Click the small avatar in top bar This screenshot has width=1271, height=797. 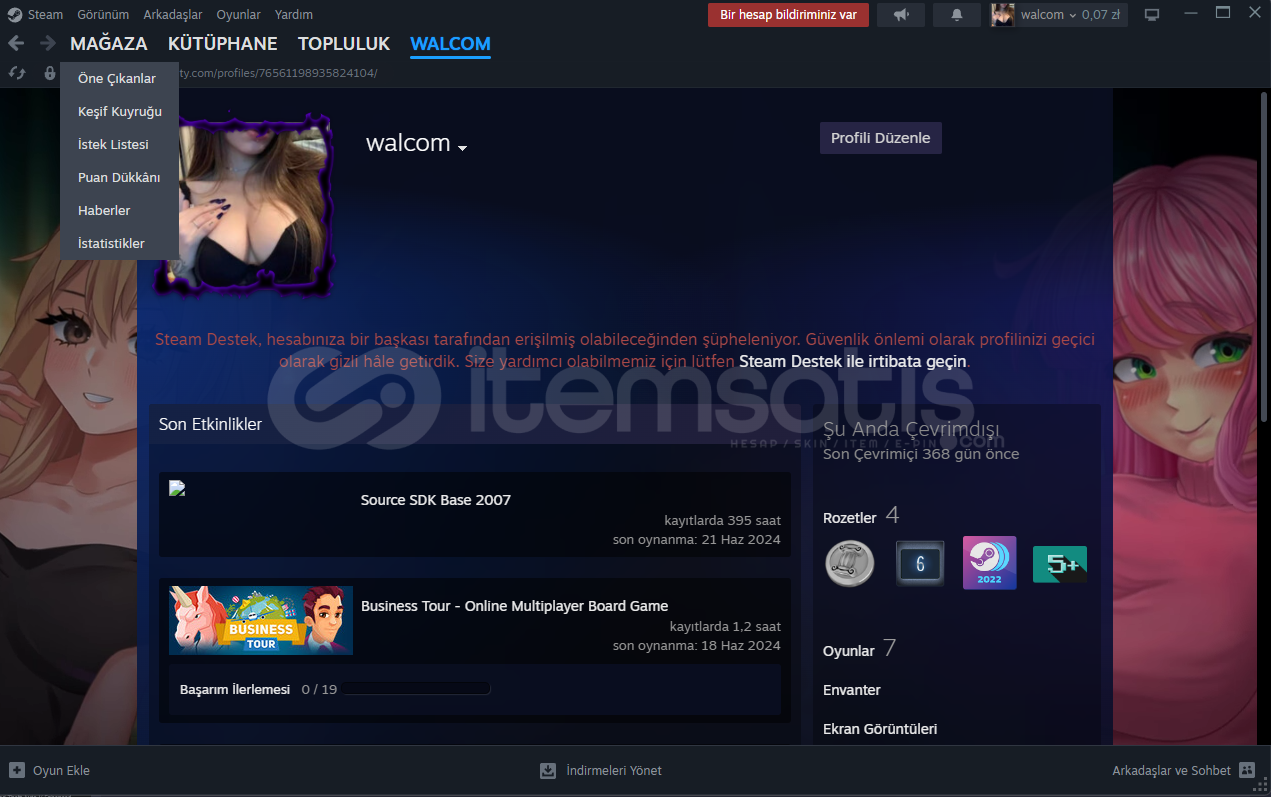tap(1003, 15)
